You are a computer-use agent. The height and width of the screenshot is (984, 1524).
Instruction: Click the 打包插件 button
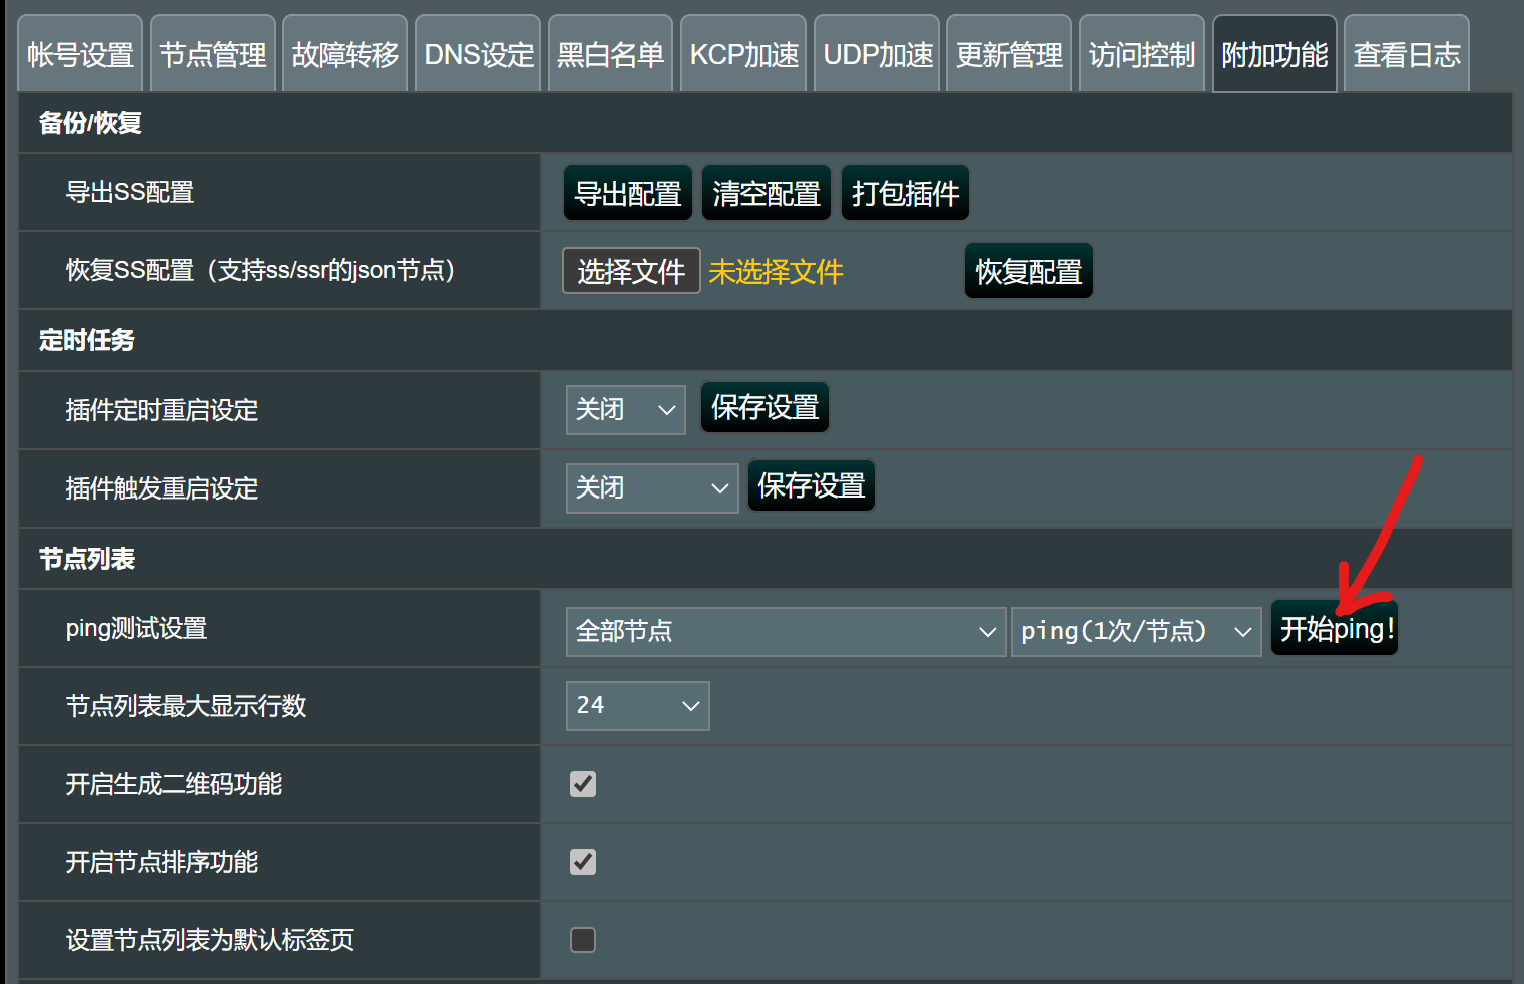905,193
